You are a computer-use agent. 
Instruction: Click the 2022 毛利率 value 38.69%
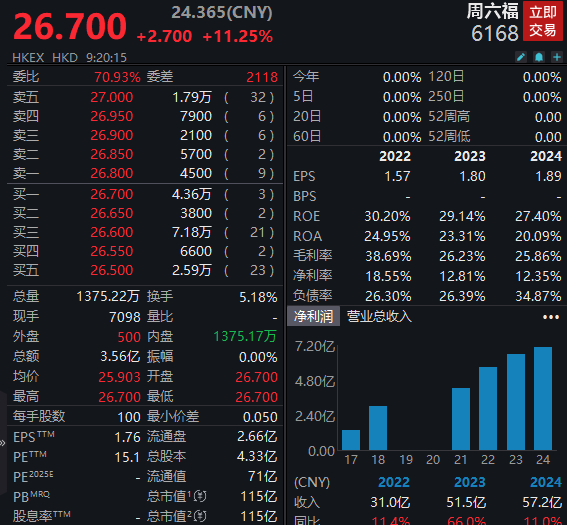point(388,256)
